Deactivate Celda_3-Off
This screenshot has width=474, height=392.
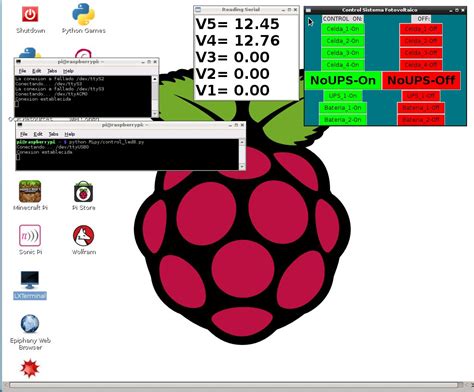click(421, 53)
